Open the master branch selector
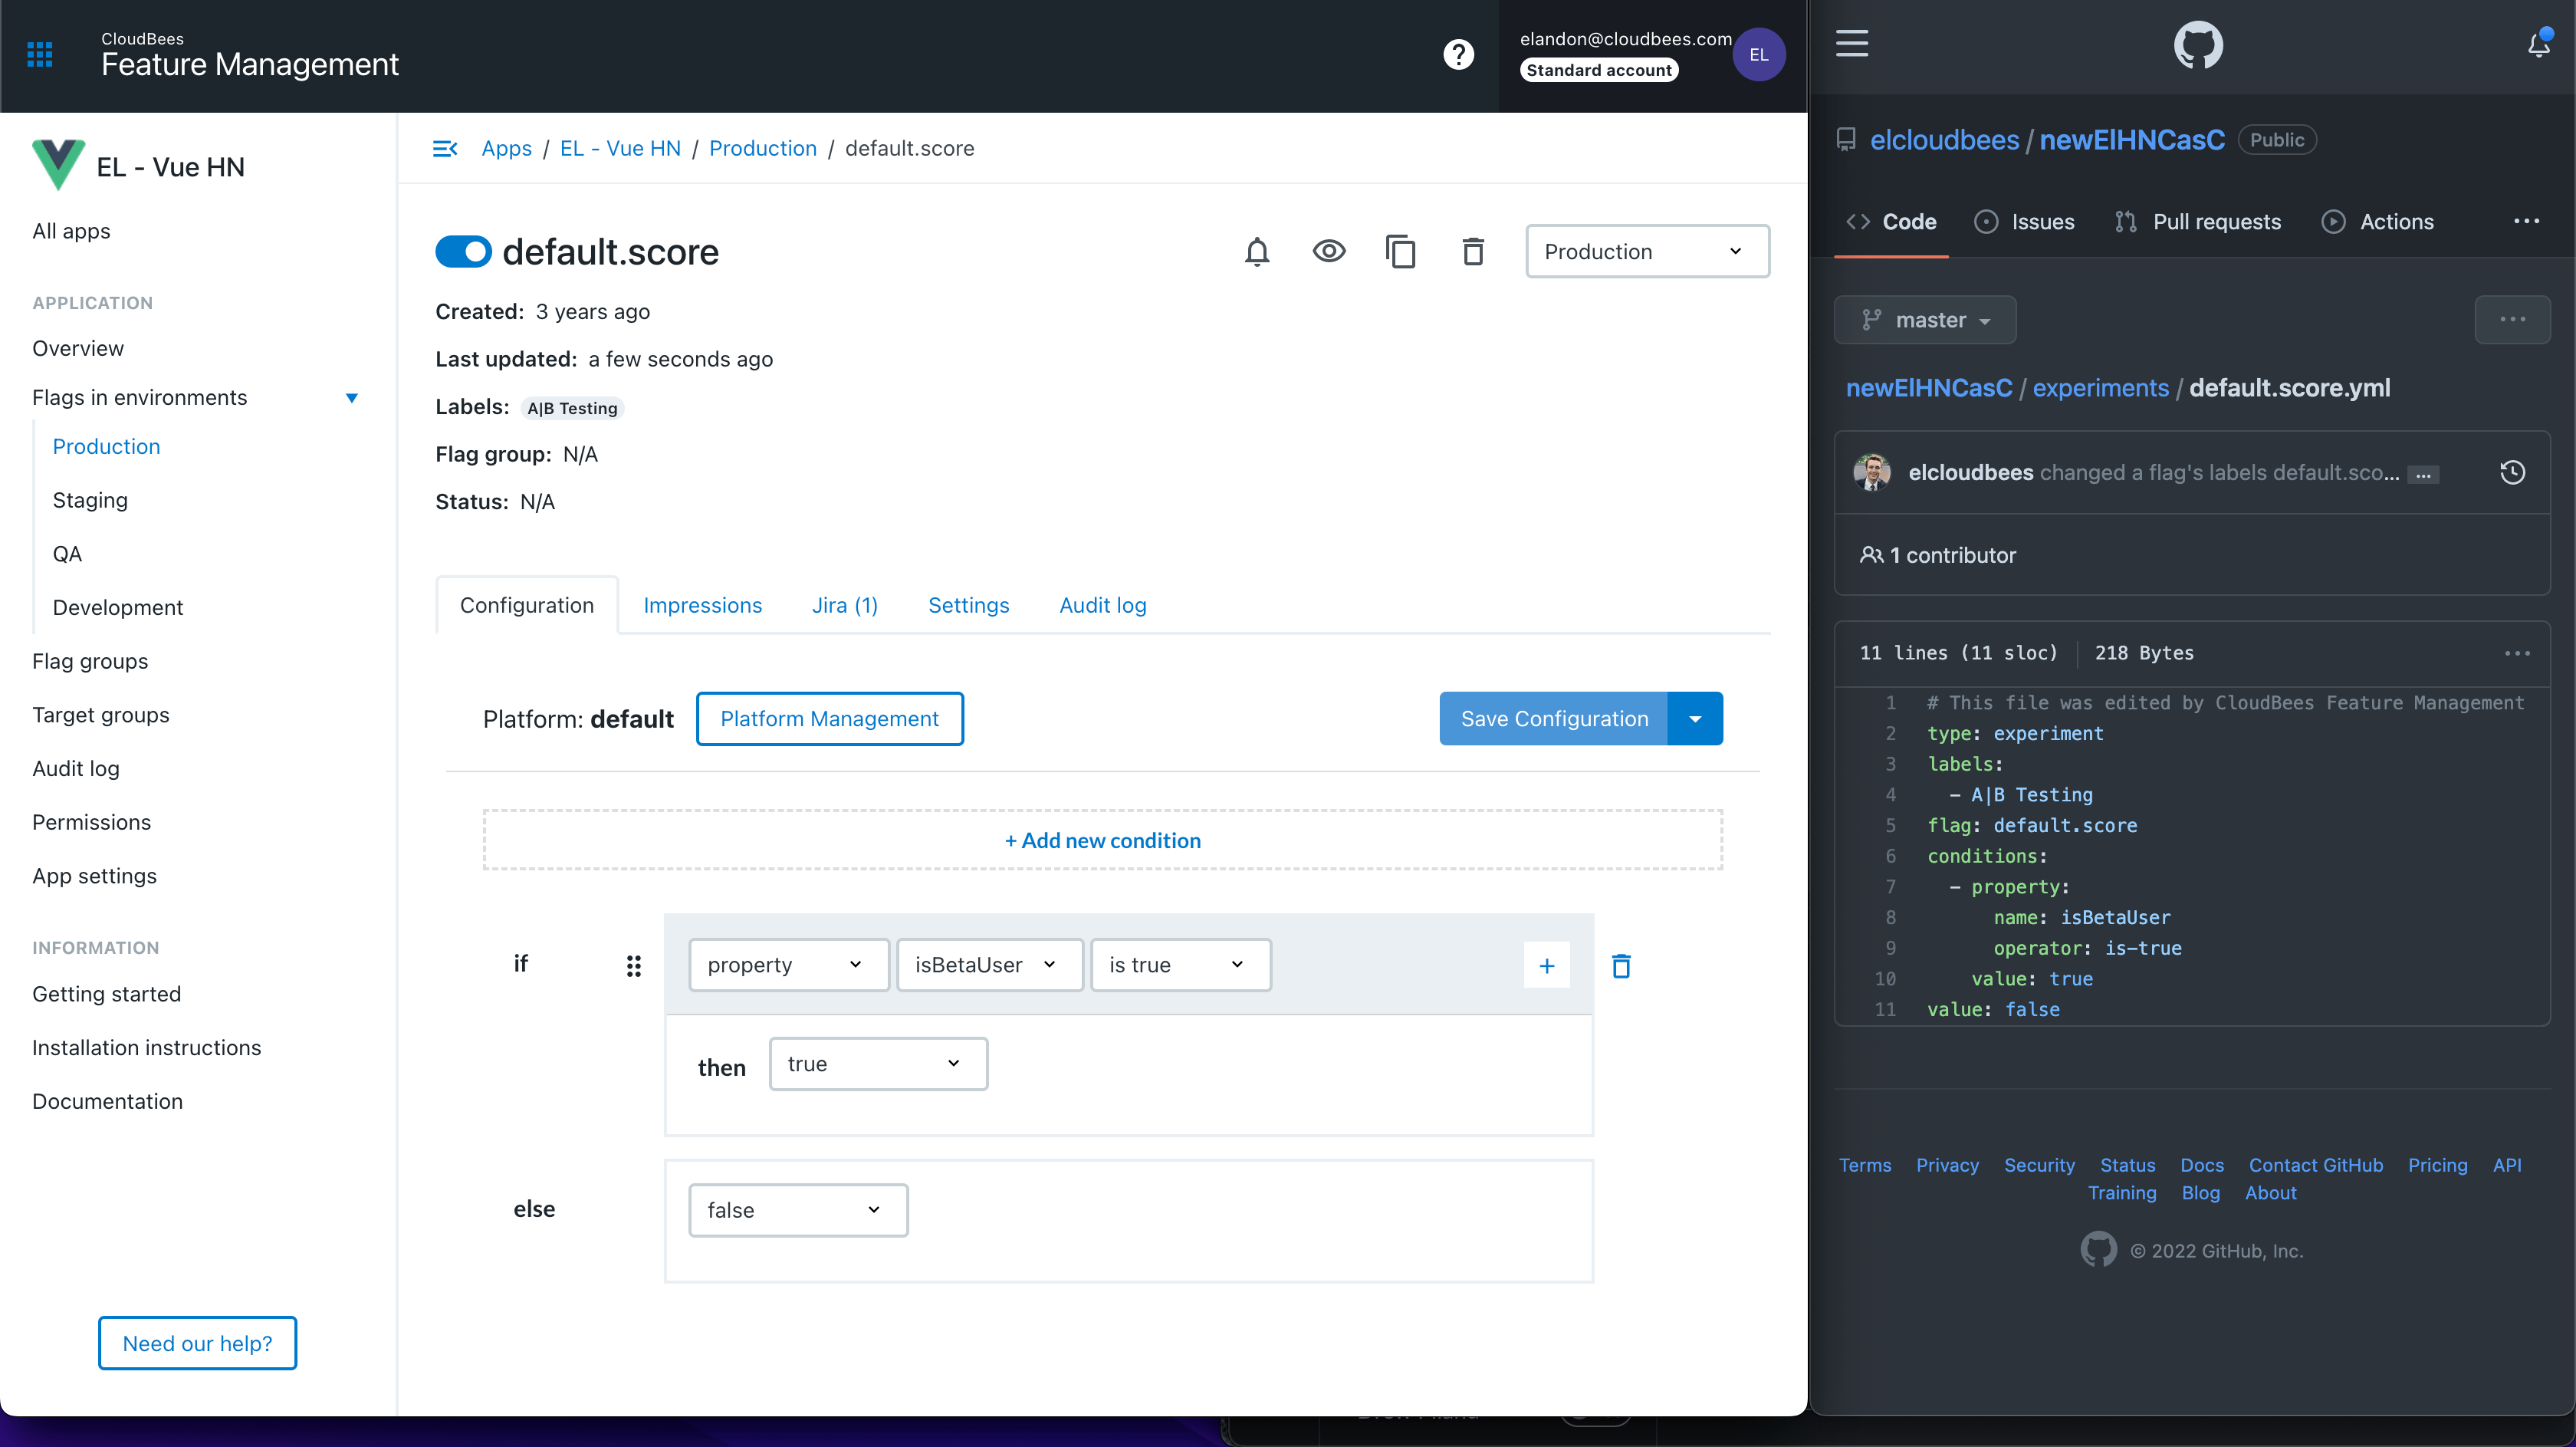 (1925, 320)
